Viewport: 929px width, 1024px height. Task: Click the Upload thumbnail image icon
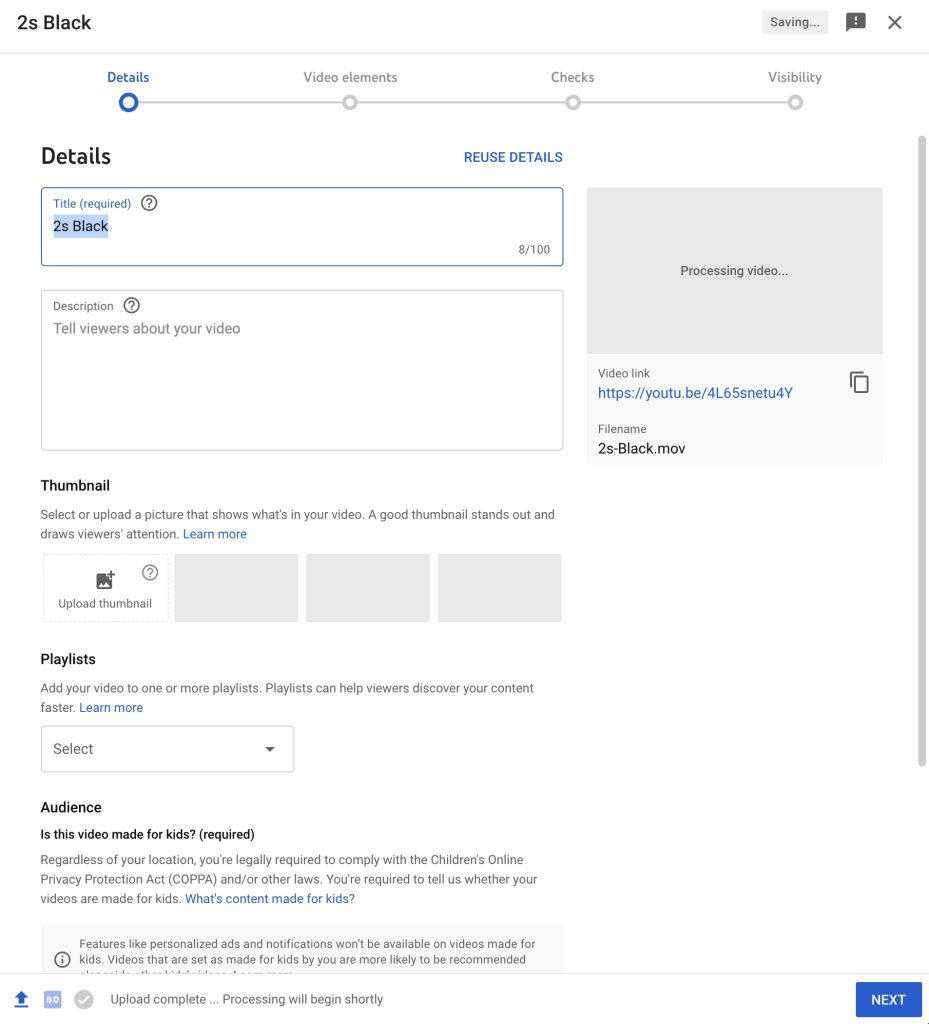click(x=105, y=580)
